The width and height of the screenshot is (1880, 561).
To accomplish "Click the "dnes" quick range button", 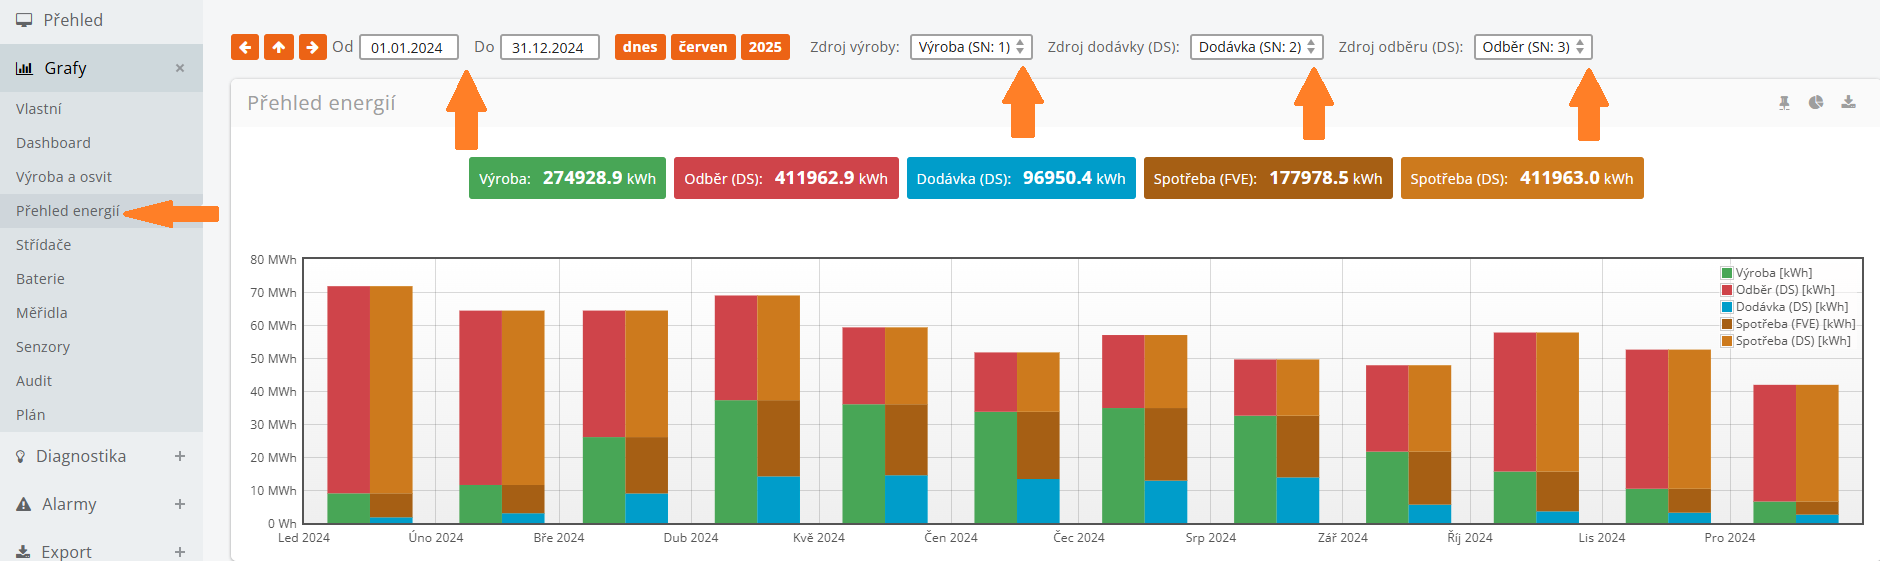I will [x=640, y=47].
